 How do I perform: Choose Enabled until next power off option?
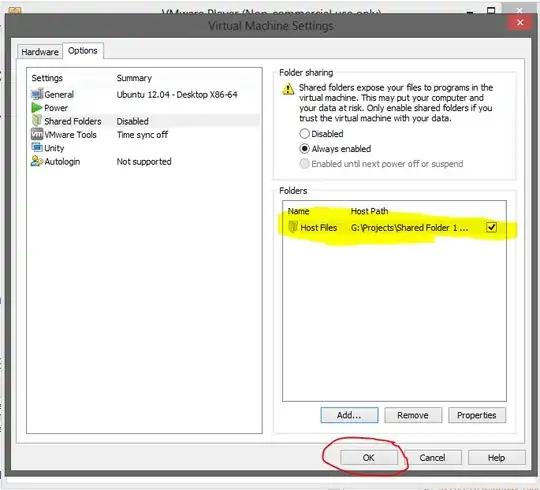pos(304,164)
